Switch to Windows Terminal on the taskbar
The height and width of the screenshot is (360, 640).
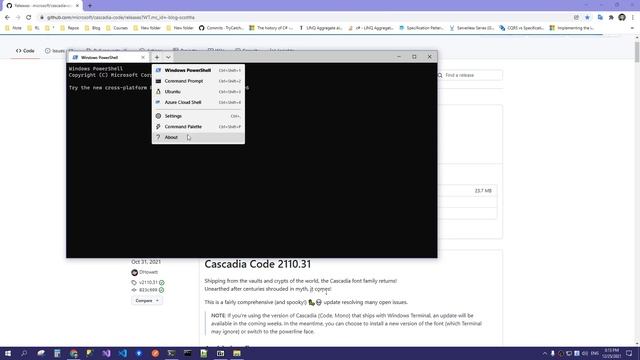pyautogui.click(x=171, y=353)
